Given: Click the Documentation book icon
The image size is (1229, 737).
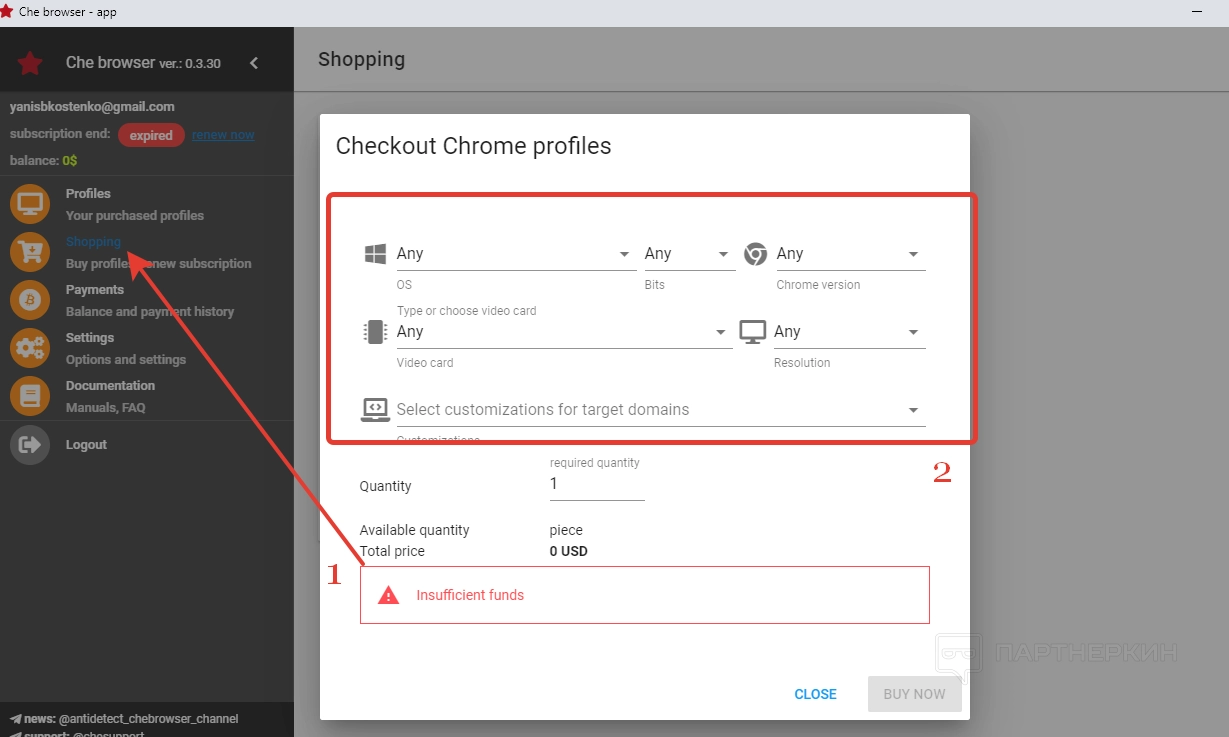Looking at the screenshot, I should (x=30, y=396).
